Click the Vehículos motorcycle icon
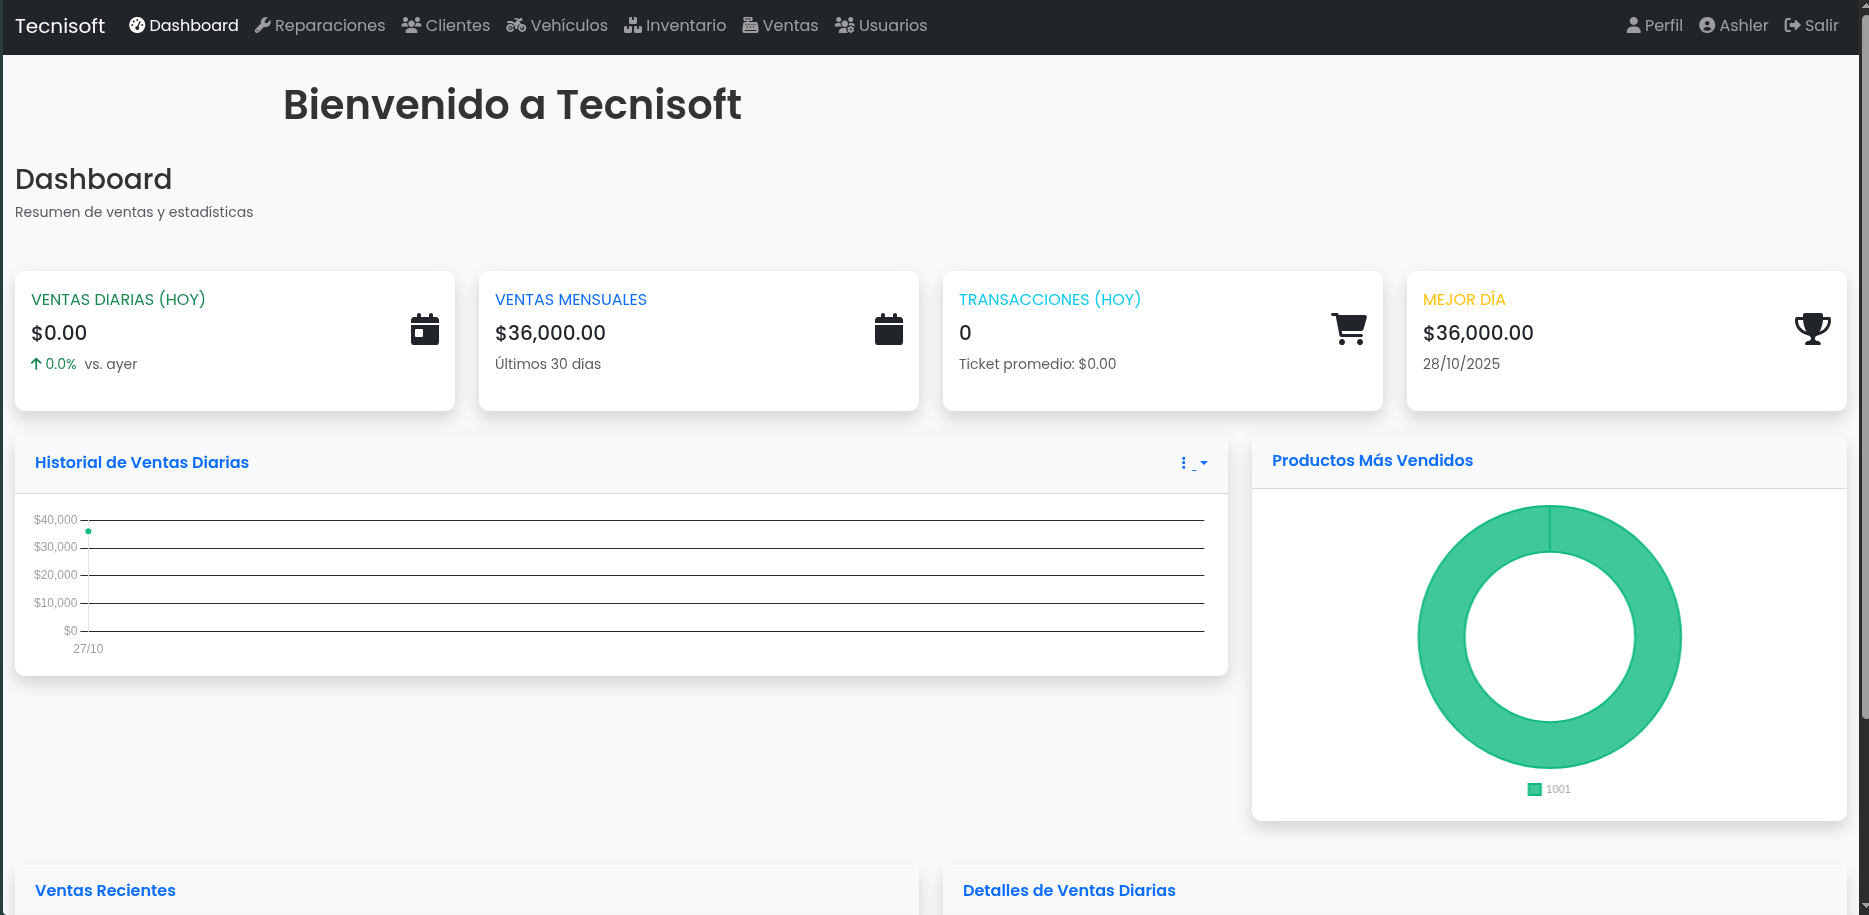The image size is (1869, 915). 517,24
